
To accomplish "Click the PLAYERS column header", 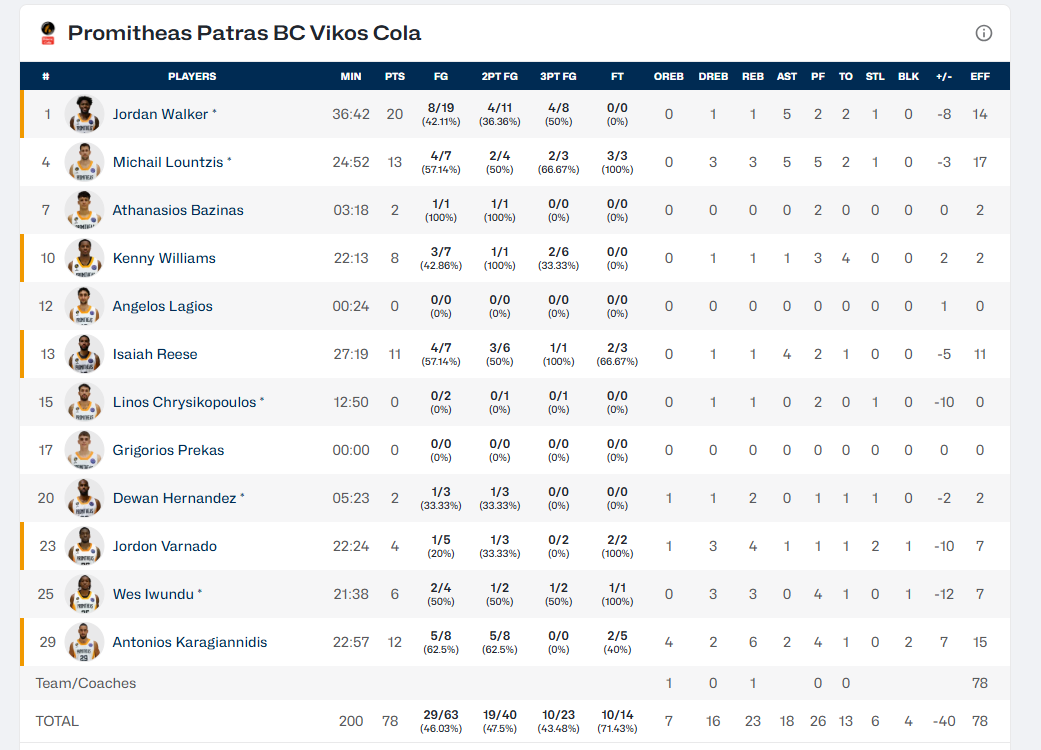I will coord(192,76).
